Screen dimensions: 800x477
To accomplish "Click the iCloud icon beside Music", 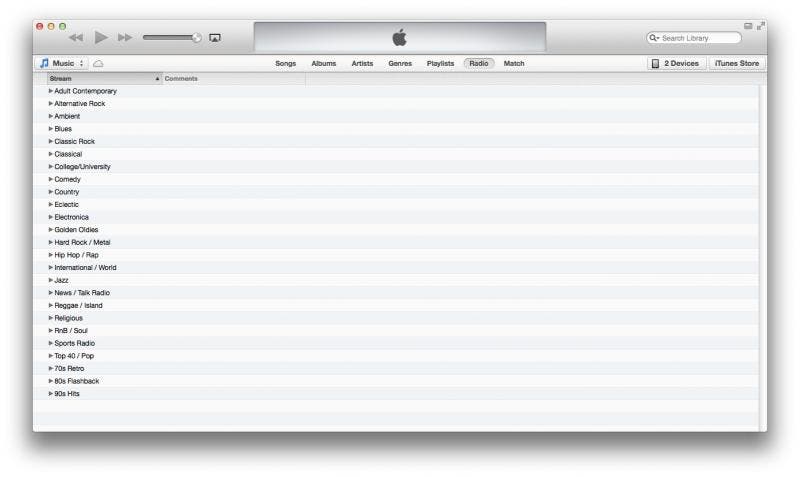I will [98, 63].
